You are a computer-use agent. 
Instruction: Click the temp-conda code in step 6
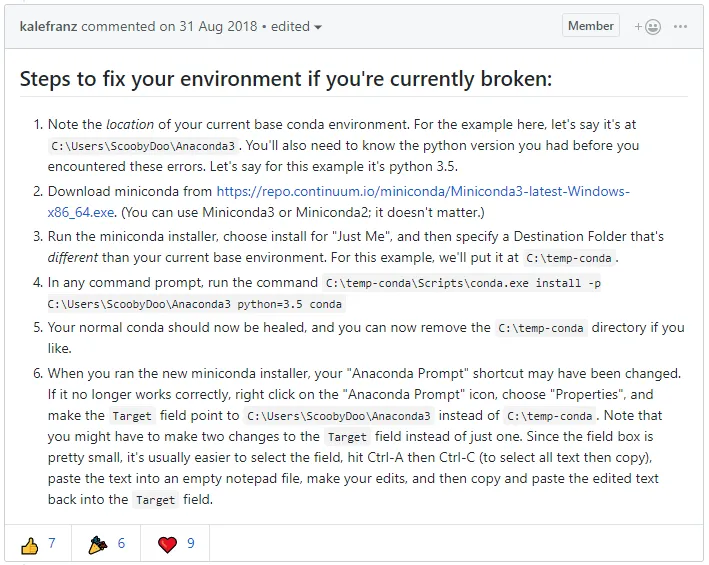coord(550,416)
